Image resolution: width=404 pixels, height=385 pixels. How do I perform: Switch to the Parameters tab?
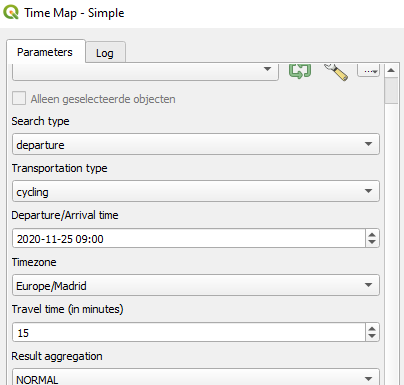coord(45,52)
